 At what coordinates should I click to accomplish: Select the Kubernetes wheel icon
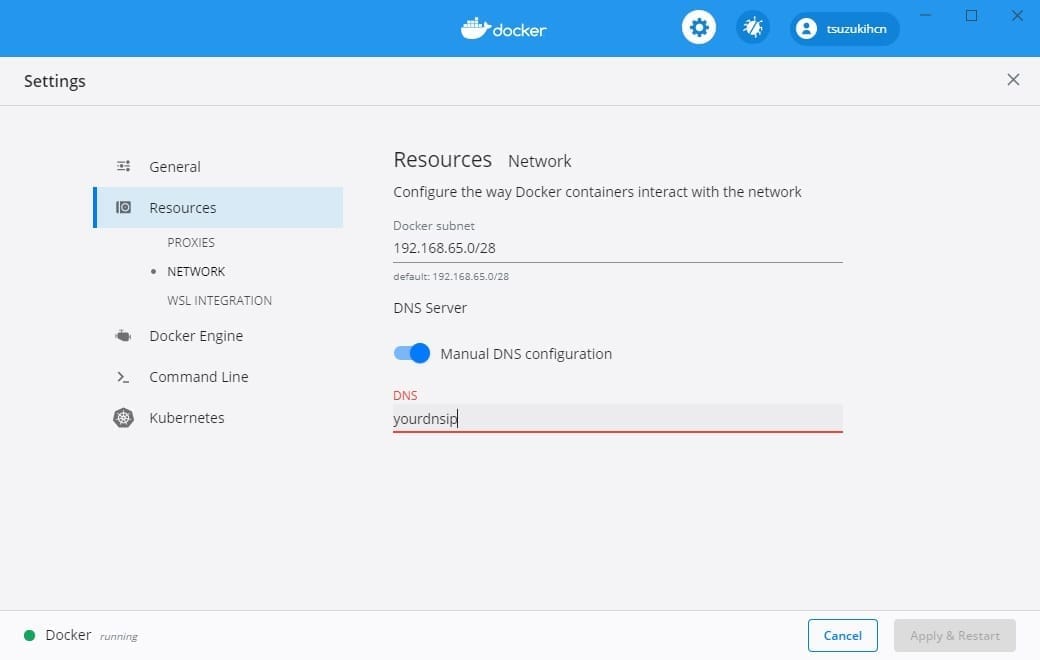[123, 418]
